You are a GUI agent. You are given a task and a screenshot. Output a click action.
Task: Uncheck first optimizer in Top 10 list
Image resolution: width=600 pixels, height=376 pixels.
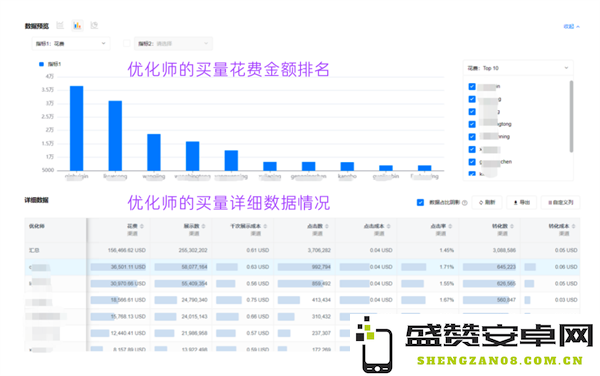tap(472, 86)
